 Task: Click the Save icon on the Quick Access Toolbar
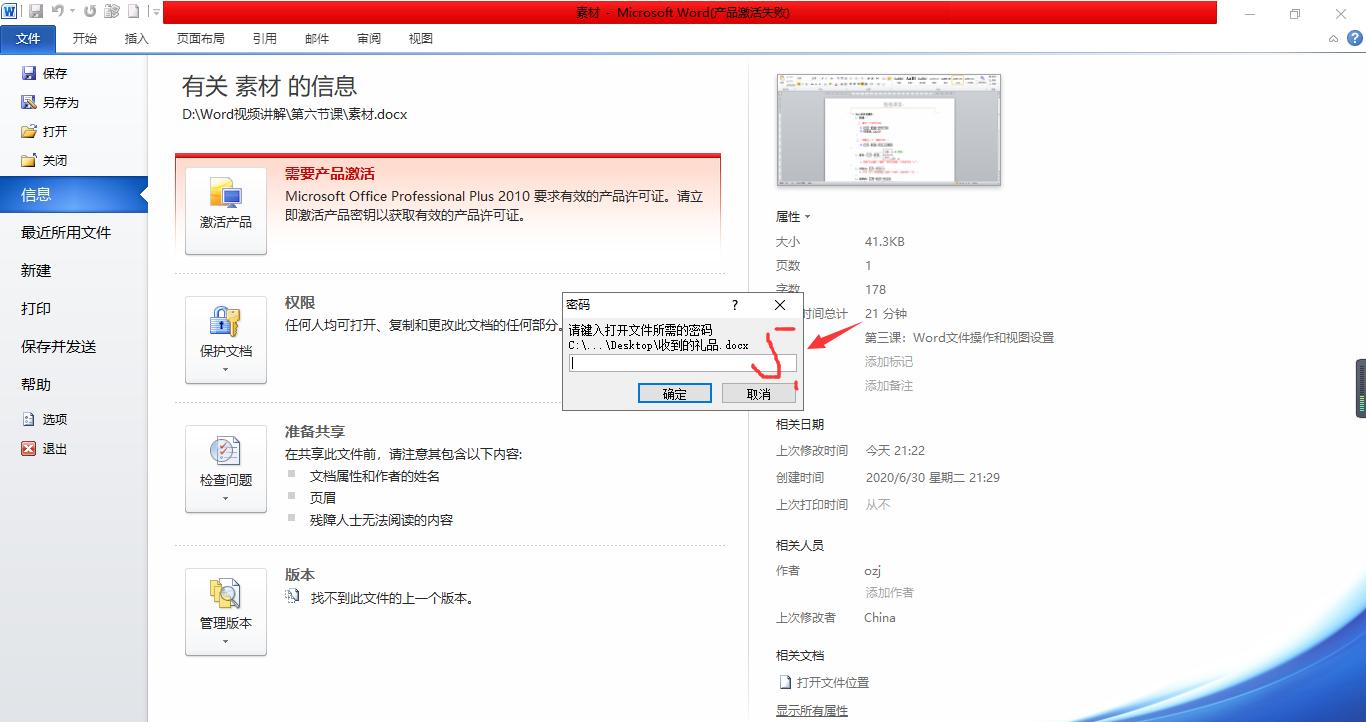pyautogui.click(x=37, y=11)
